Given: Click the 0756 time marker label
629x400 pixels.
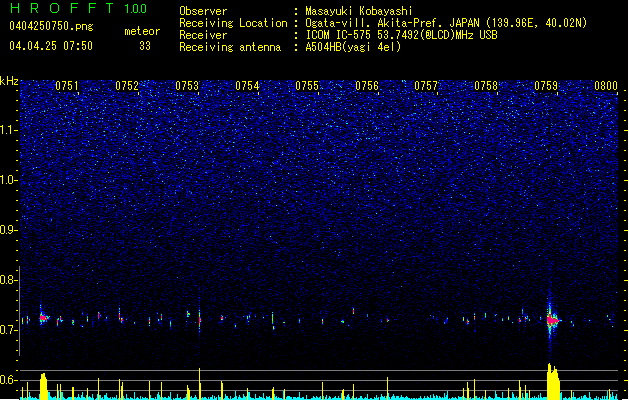Looking at the screenshot, I should (367, 86).
